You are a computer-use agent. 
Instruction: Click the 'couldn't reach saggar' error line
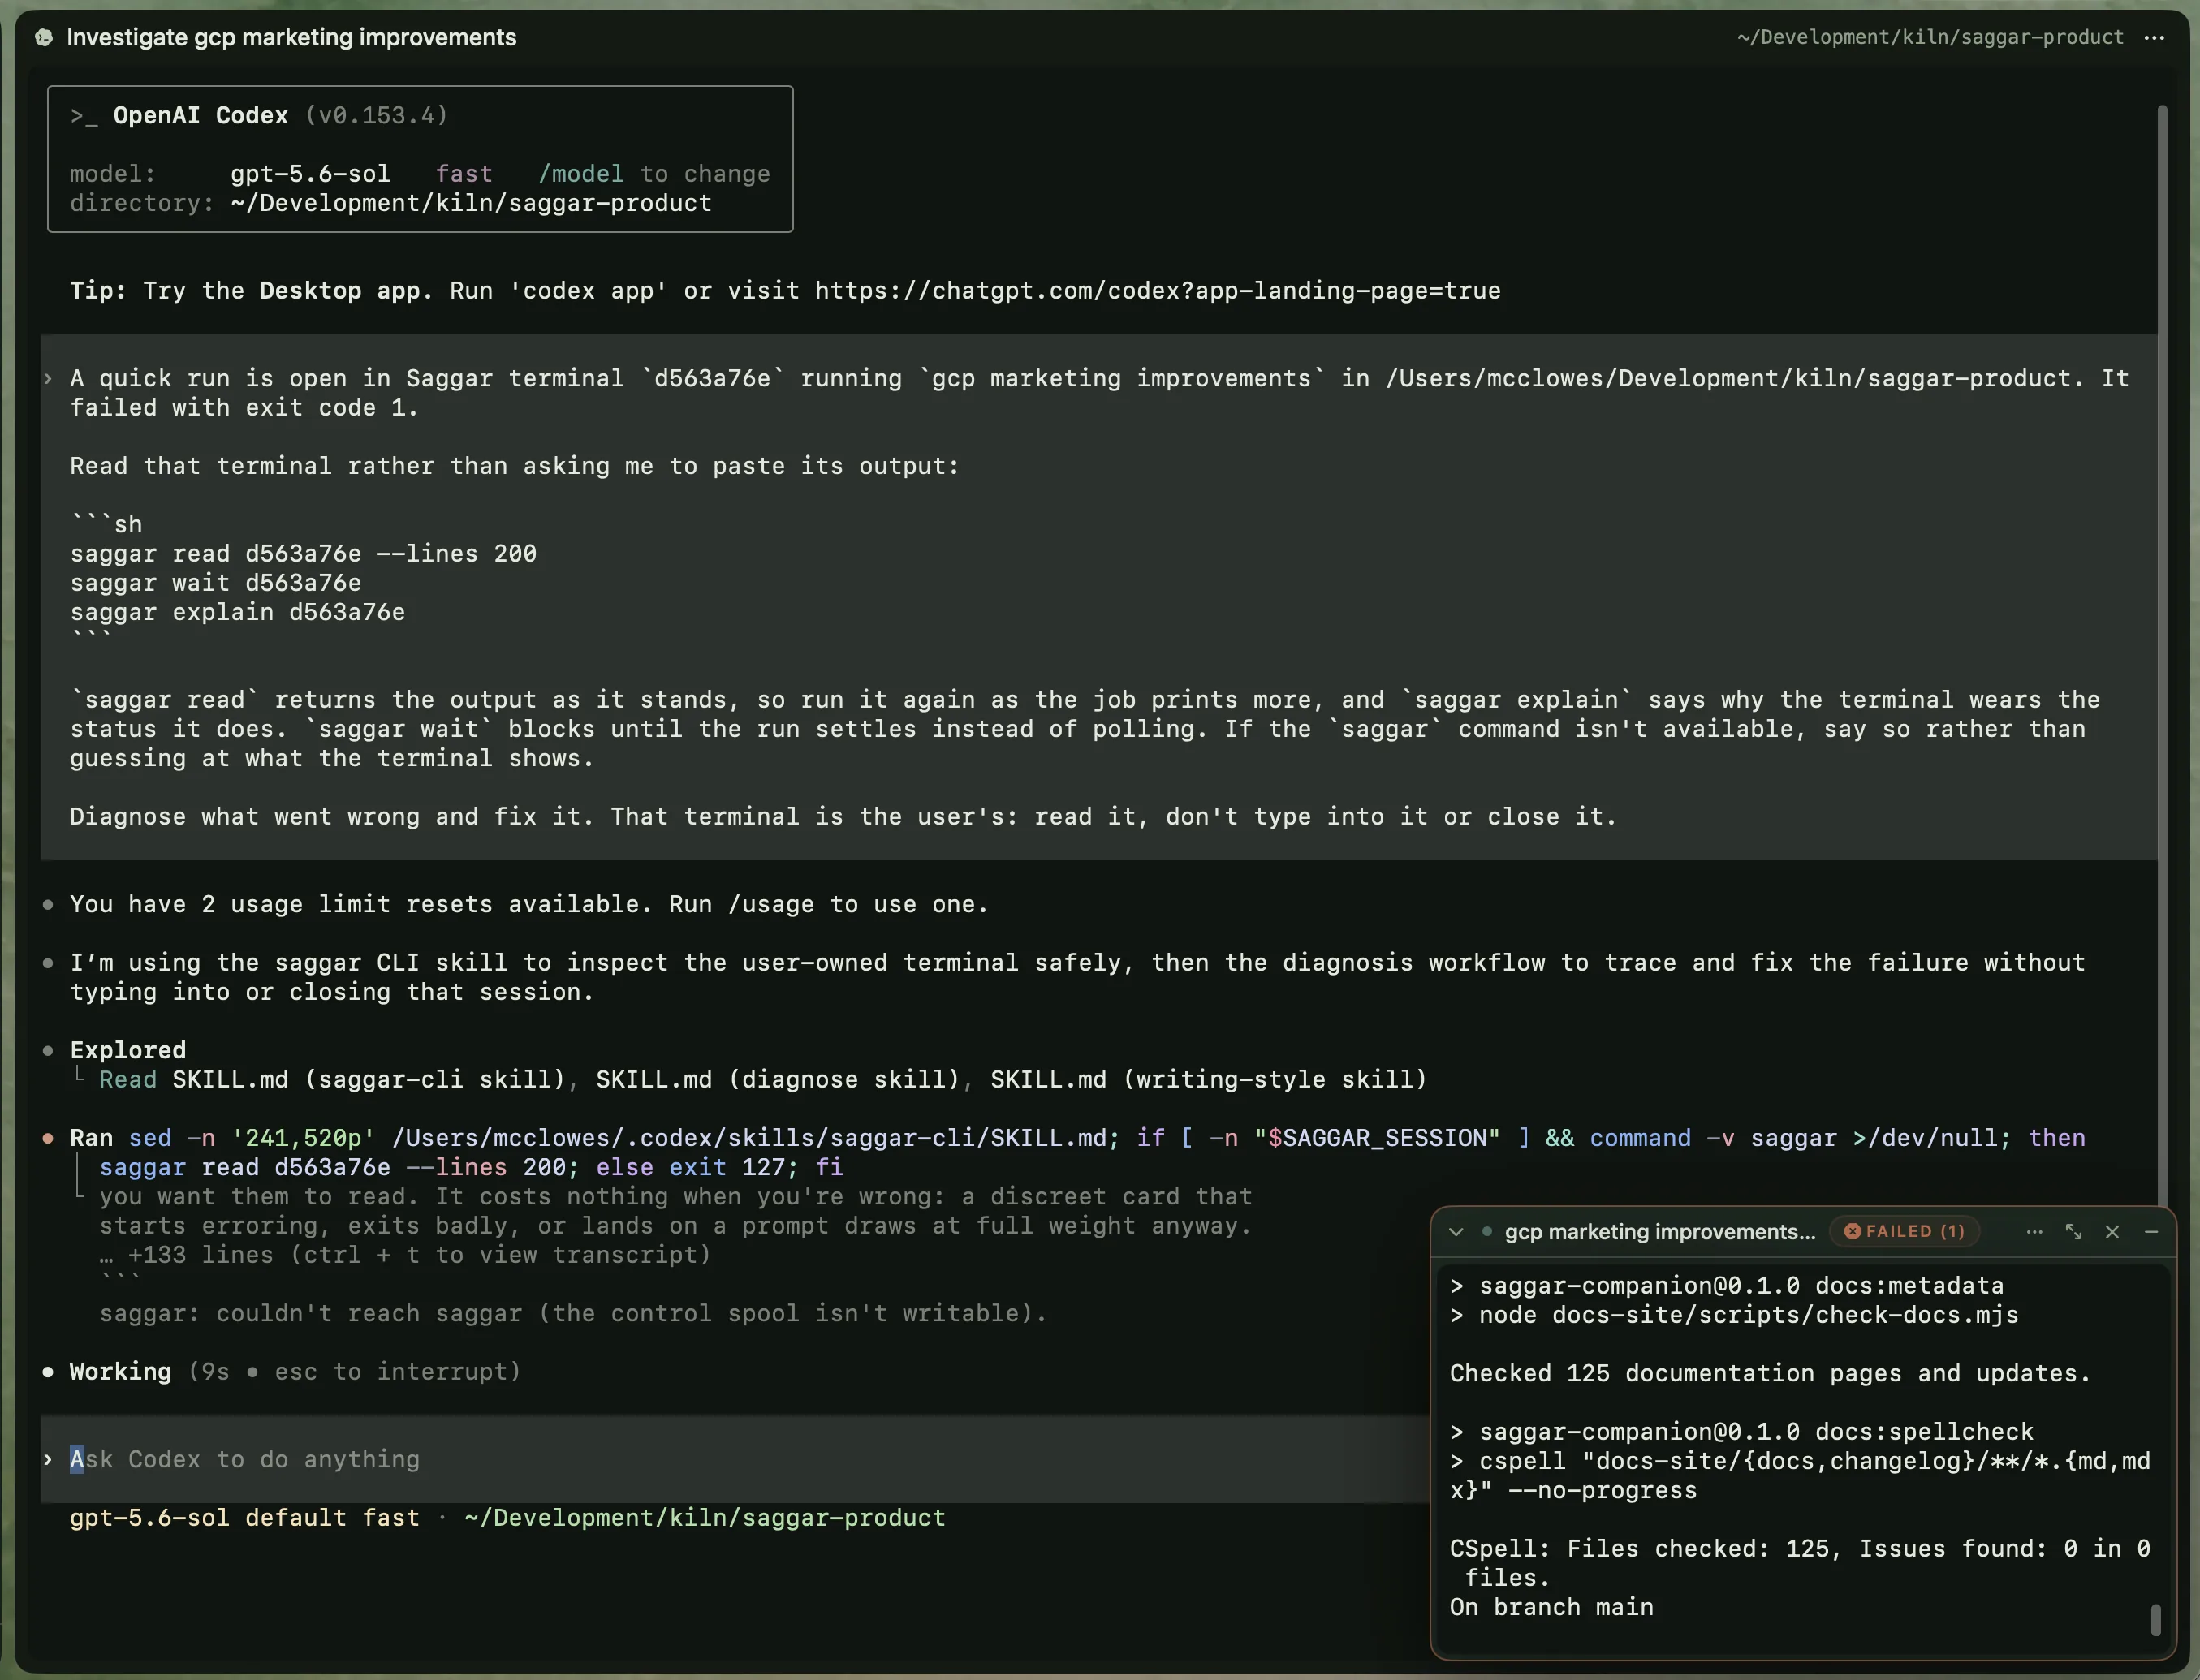573,1314
